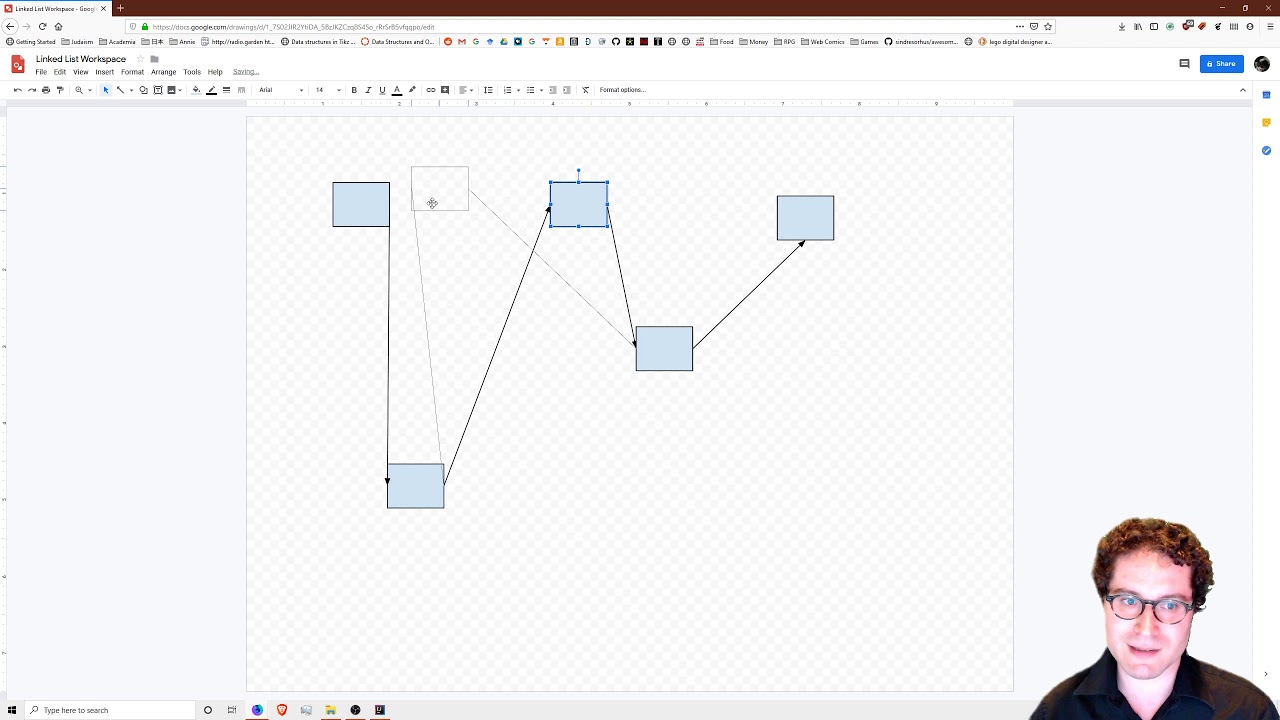Image resolution: width=1280 pixels, height=720 pixels.
Task: Click Format options button
Action: pyautogui.click(x=622, y=90)
